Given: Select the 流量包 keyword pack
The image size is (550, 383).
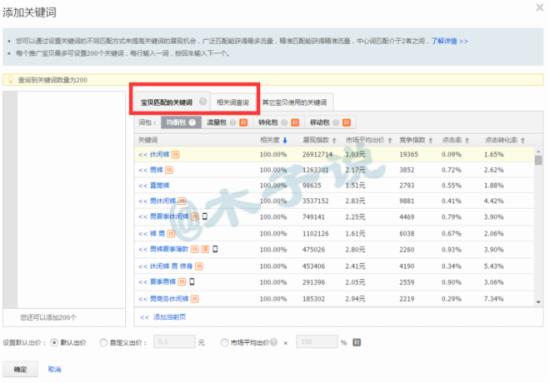Looking at the screenshot, I should coord(216,122).
